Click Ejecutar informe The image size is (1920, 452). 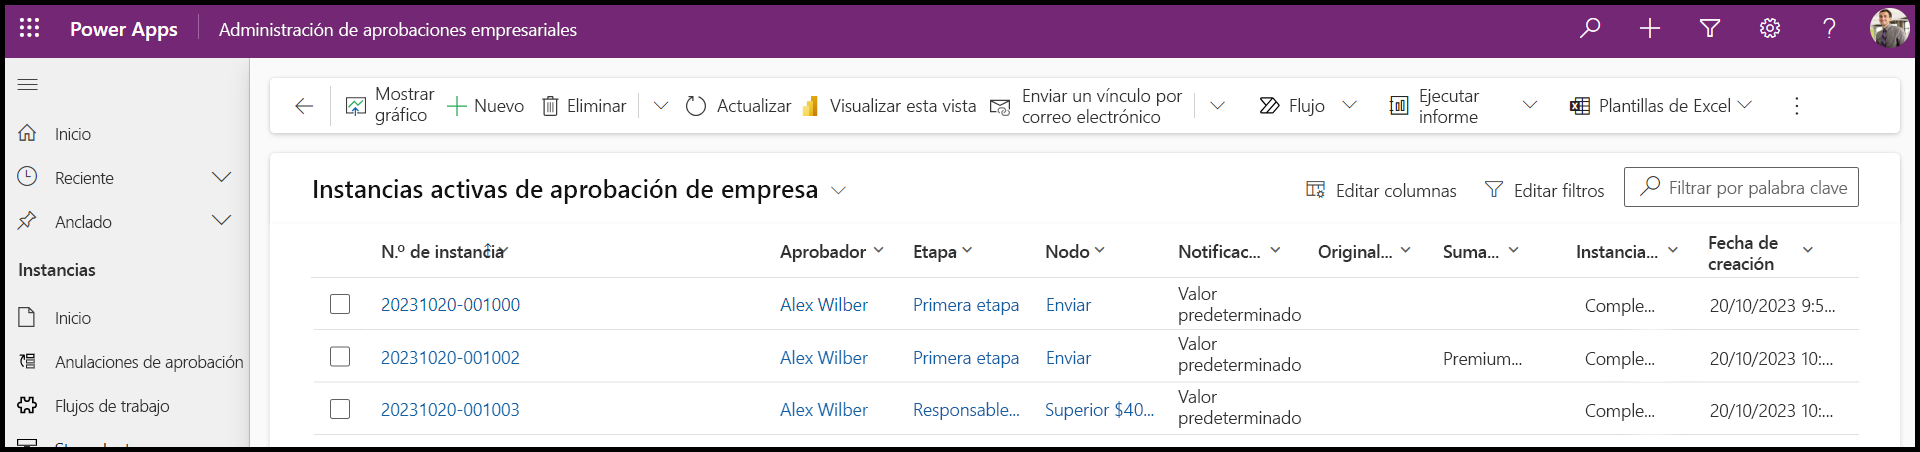click(1435, 106)
